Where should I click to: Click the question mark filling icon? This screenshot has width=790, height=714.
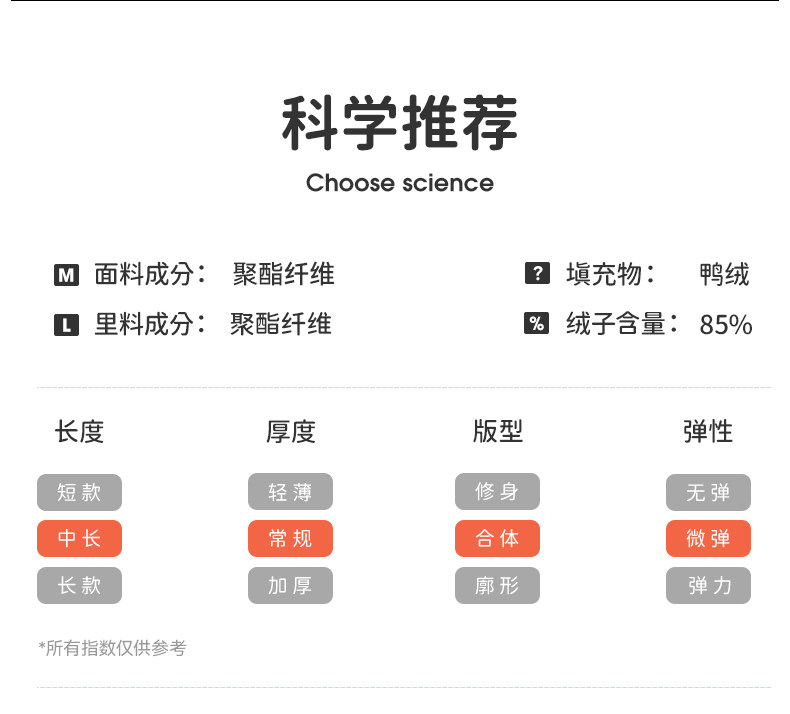537,273
